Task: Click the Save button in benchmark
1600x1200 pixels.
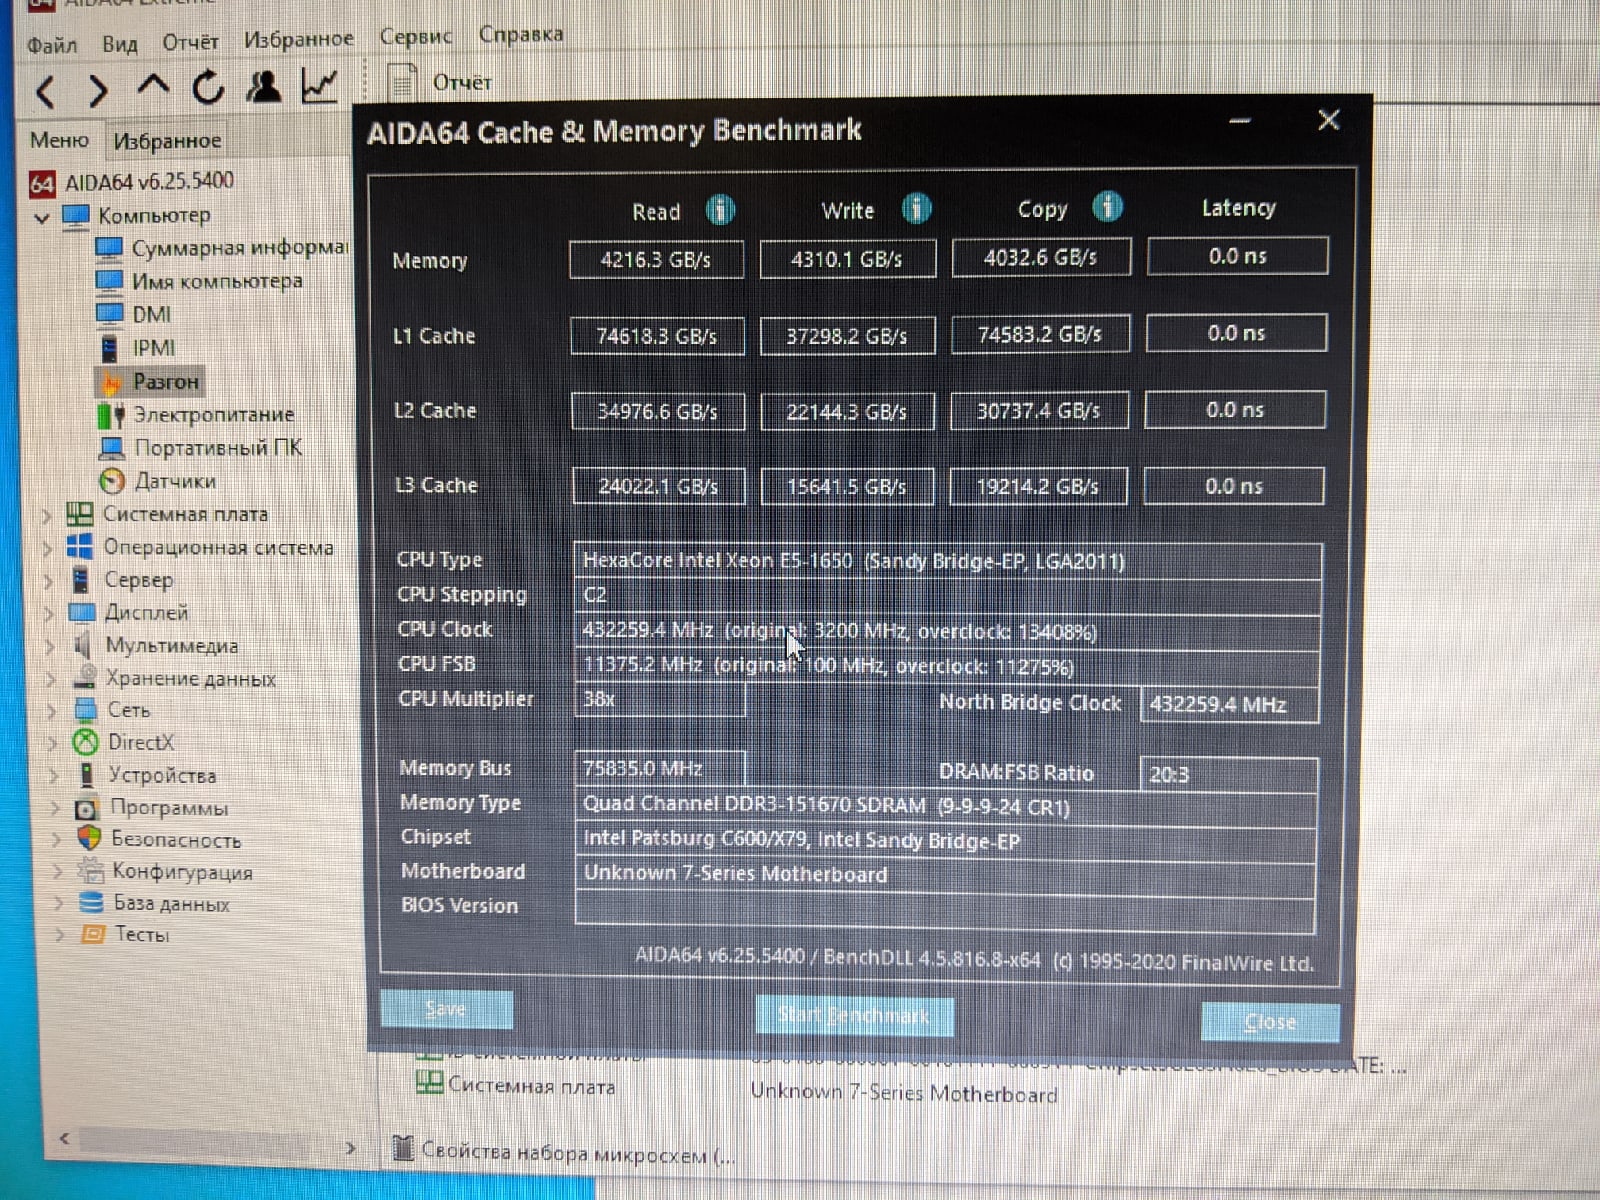Action: (446, 1008)
